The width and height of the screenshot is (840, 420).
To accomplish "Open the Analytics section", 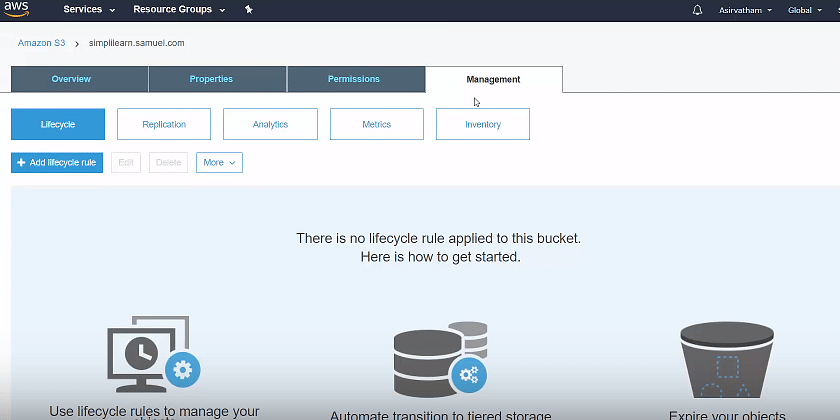I will (270, 124).
